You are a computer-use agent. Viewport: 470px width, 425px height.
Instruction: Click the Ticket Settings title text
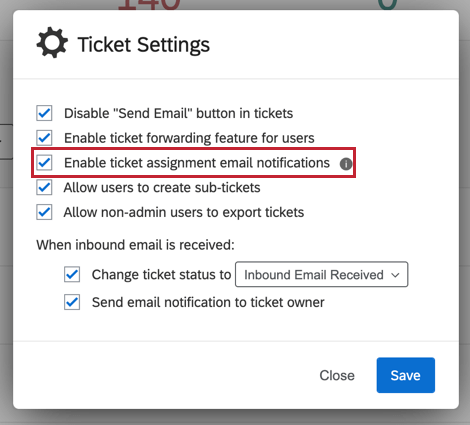[144, 45]
